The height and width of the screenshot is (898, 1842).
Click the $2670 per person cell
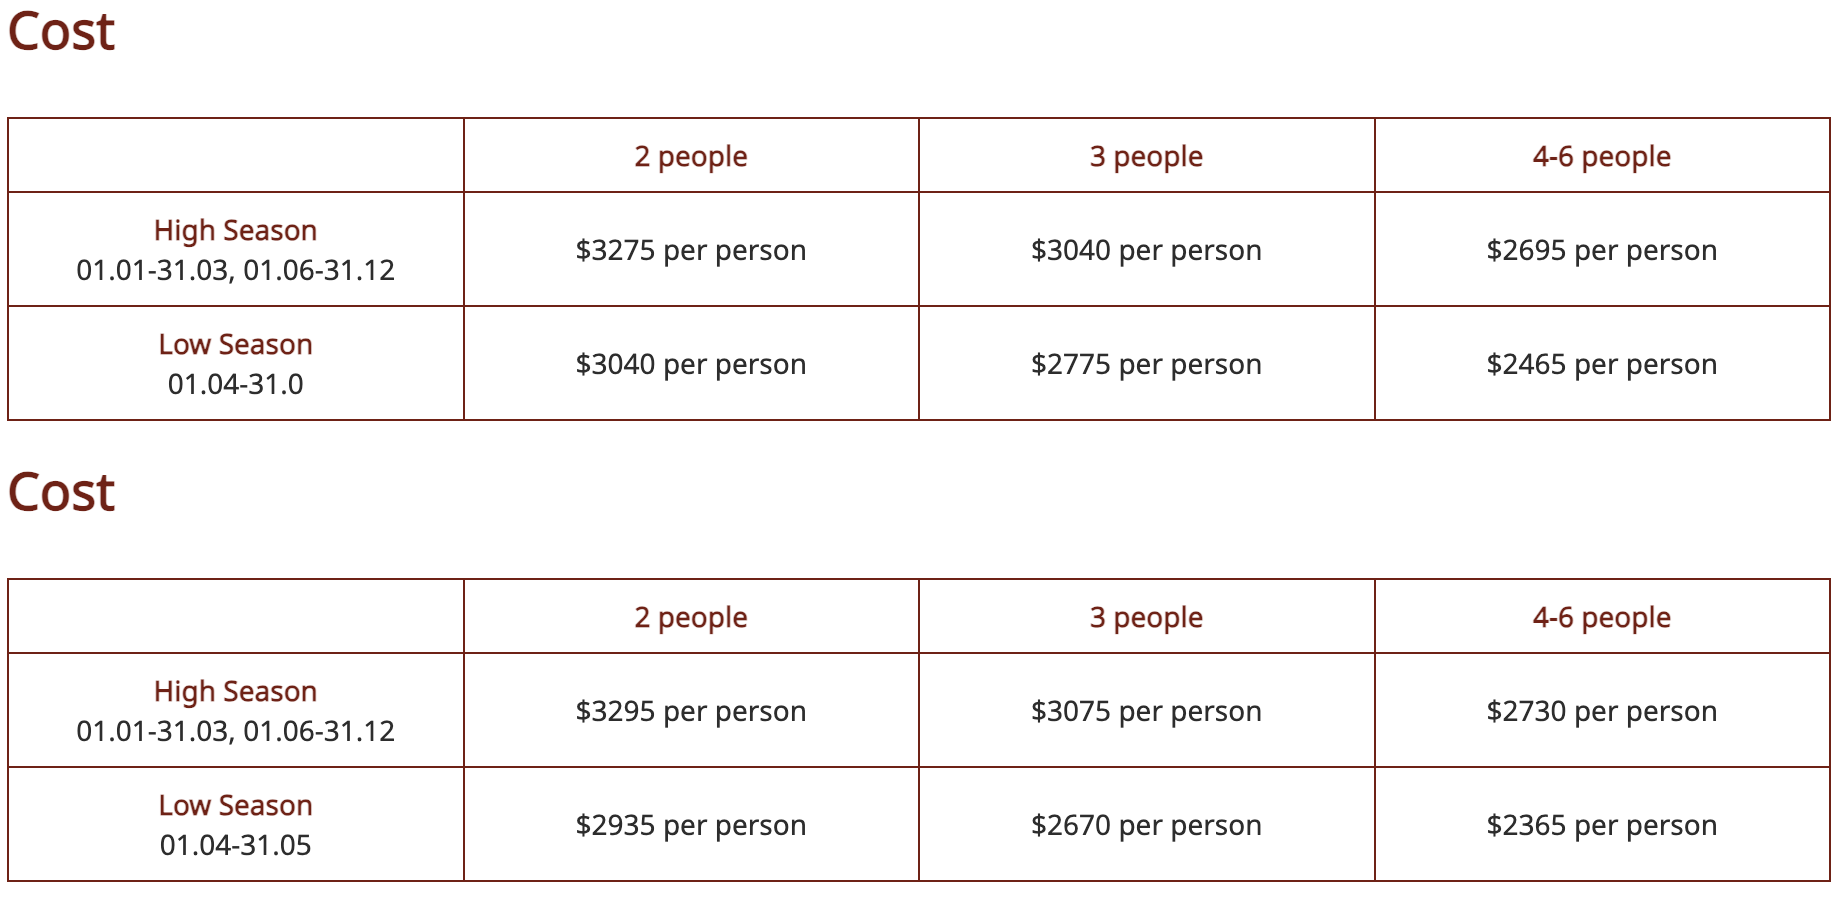[1146, 825]
